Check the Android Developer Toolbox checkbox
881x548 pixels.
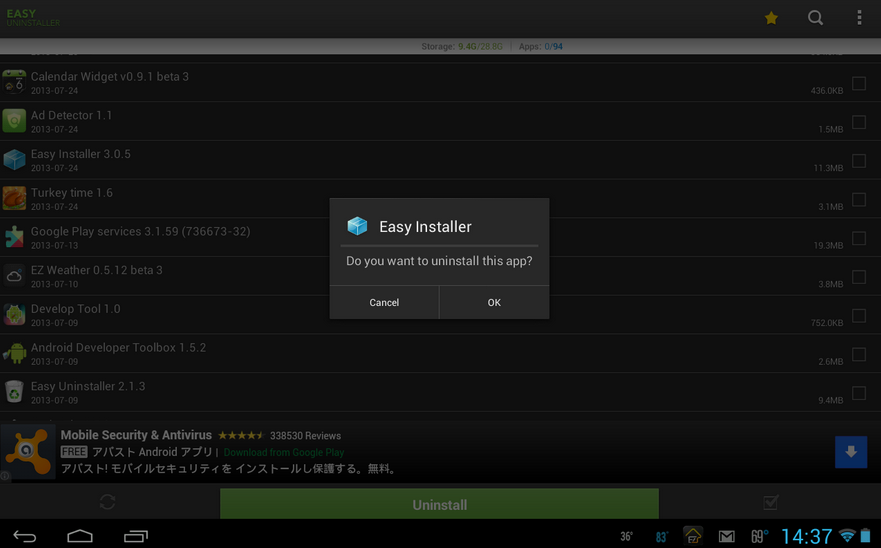pyautogui.click(x=859, y=355)
